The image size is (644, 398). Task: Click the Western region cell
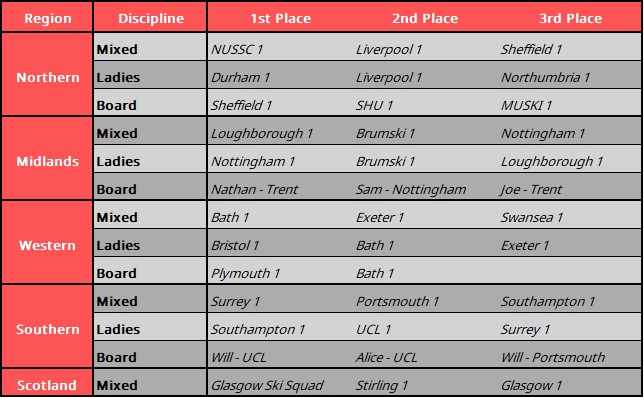[x=47, y=245]
